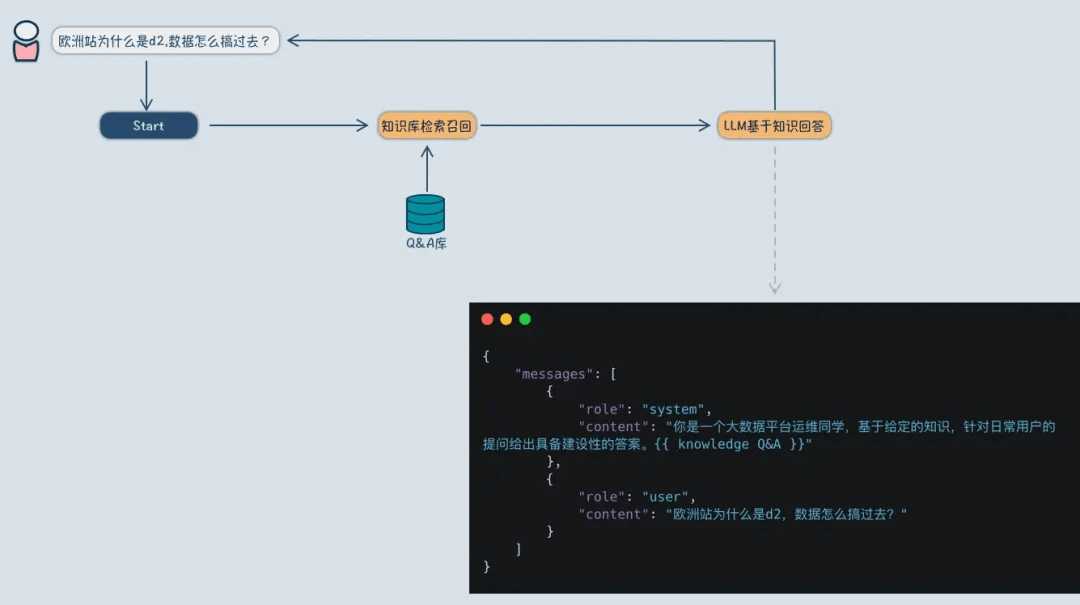Click the arrowhead pointing into 知识库检索召回 from Start
Image resolution: width=1080 pixels, height=605 pixels.
[x=362, y=126]
